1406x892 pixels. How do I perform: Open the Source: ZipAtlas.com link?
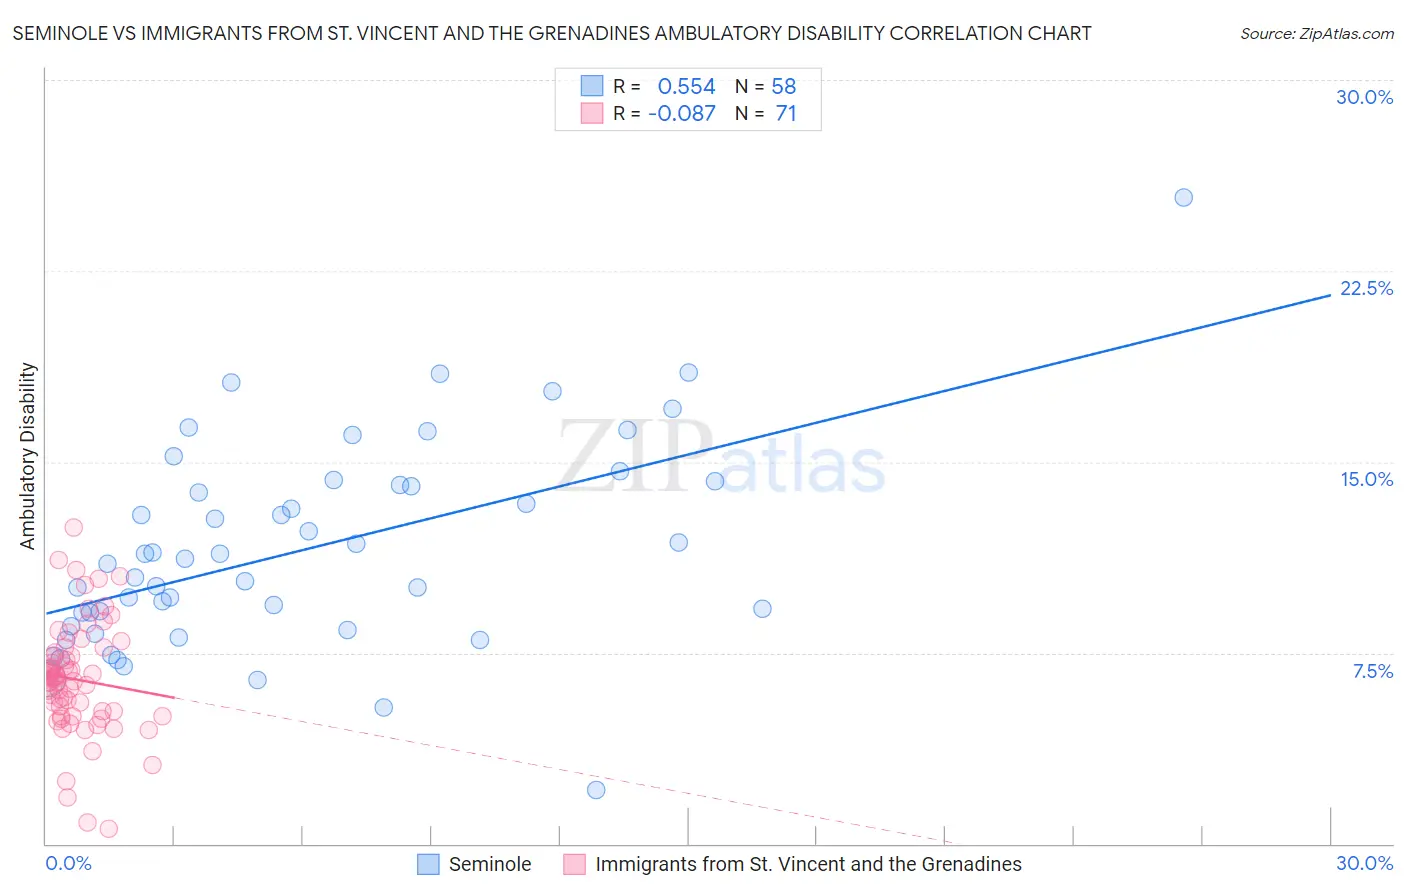(1317, 33)
